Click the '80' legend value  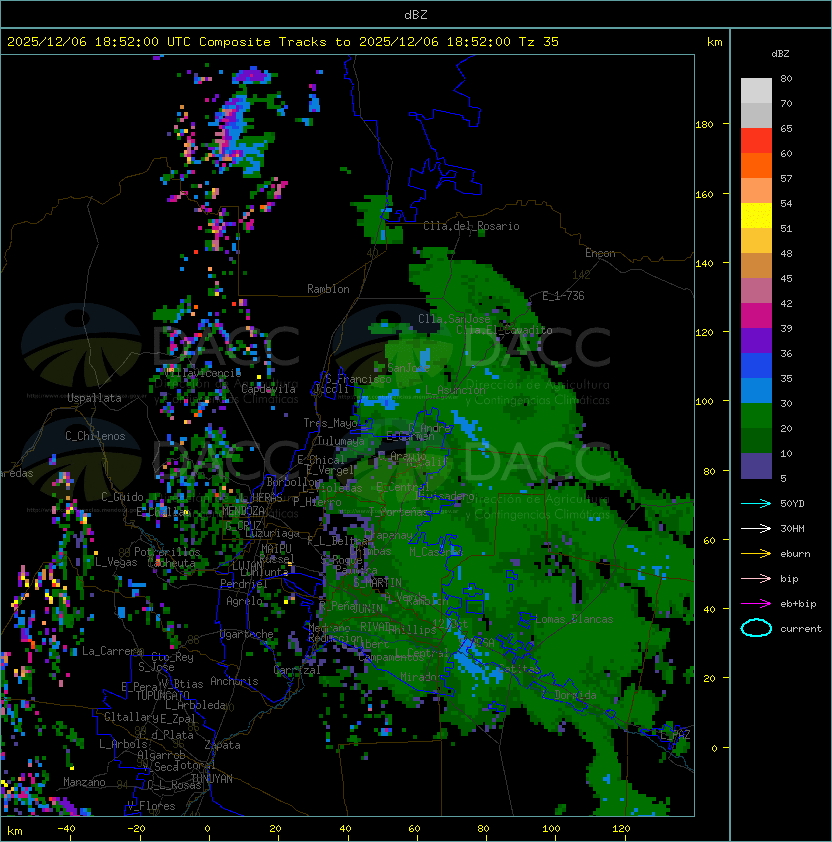point(786,78)
